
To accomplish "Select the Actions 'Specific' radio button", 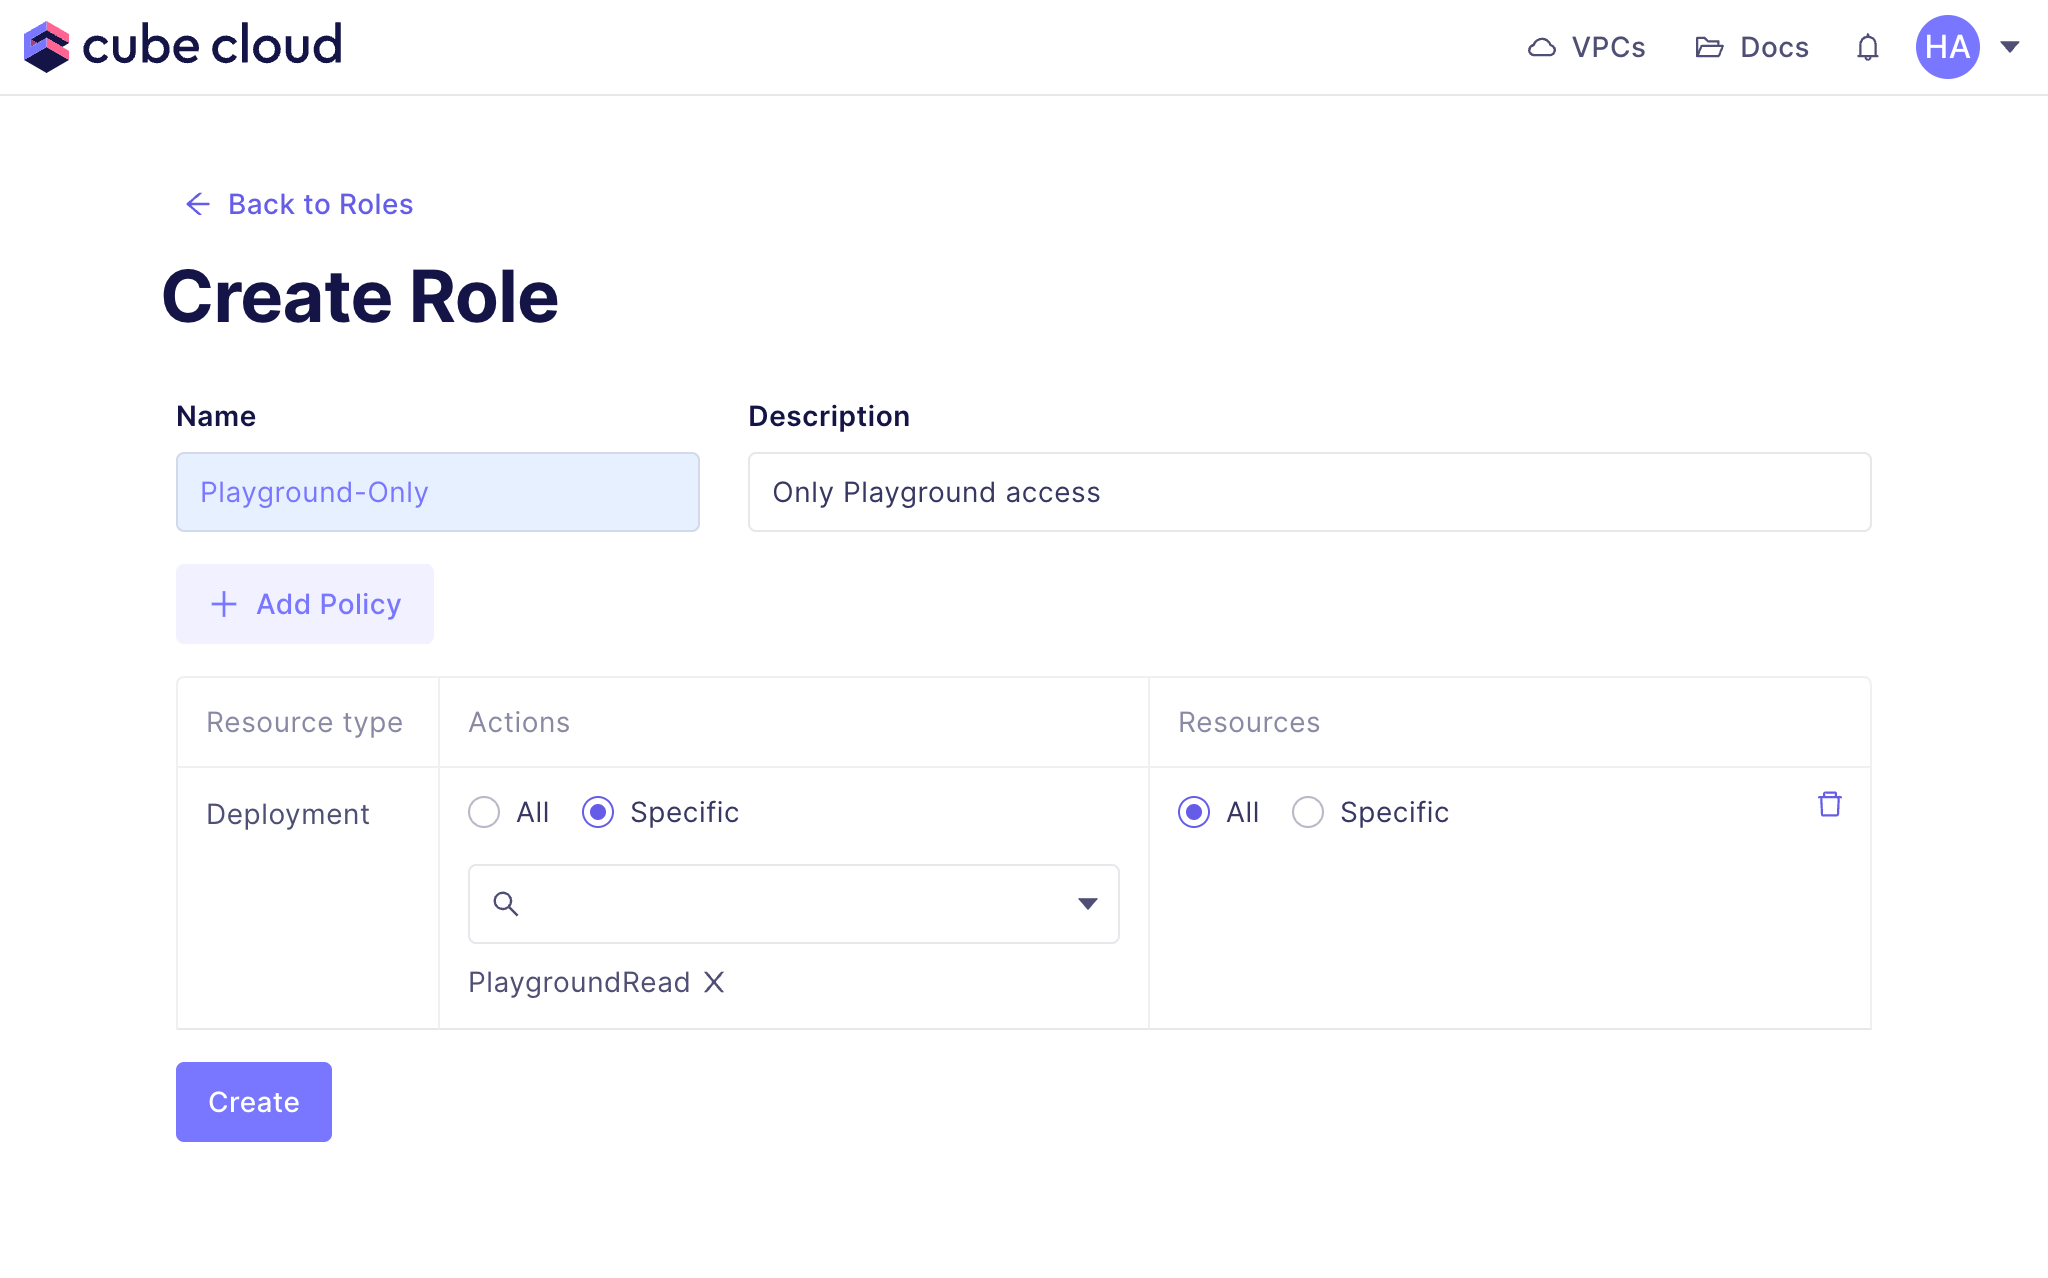I will pyautogui.click(x=599, y=811).
